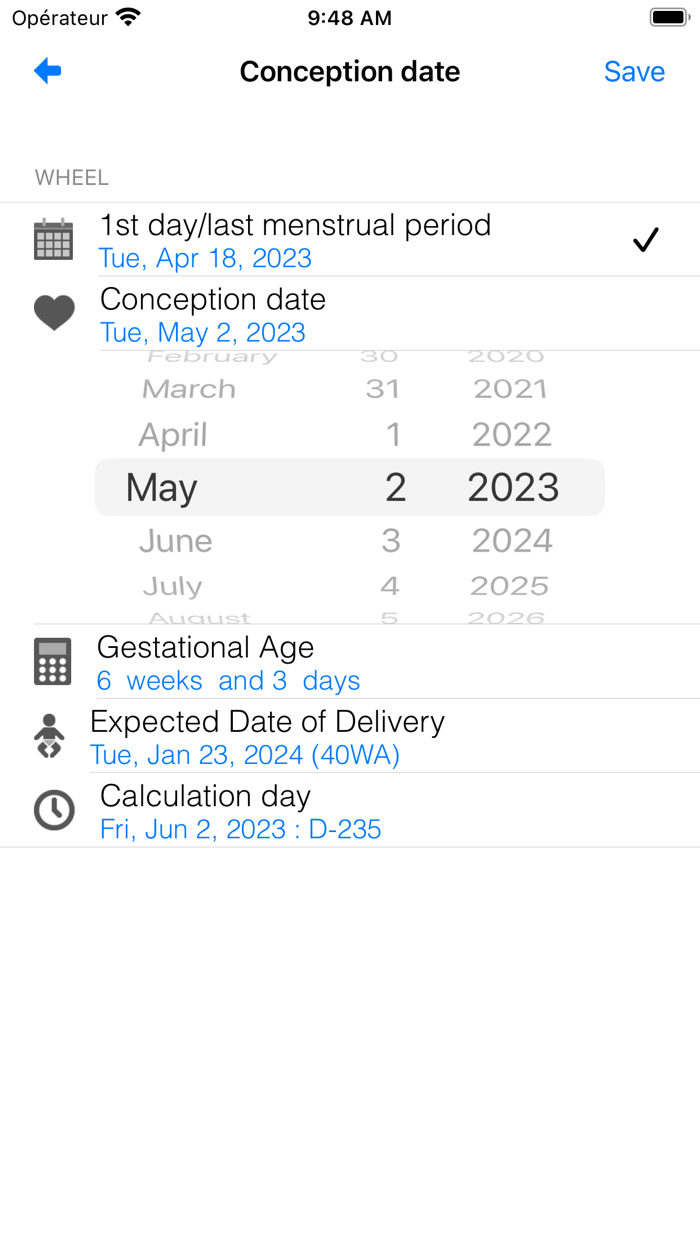Click the calculator icon for Gestational Age
Image resolution: width=700 pixels, height=1244 pixels.
tap(53, 662)
